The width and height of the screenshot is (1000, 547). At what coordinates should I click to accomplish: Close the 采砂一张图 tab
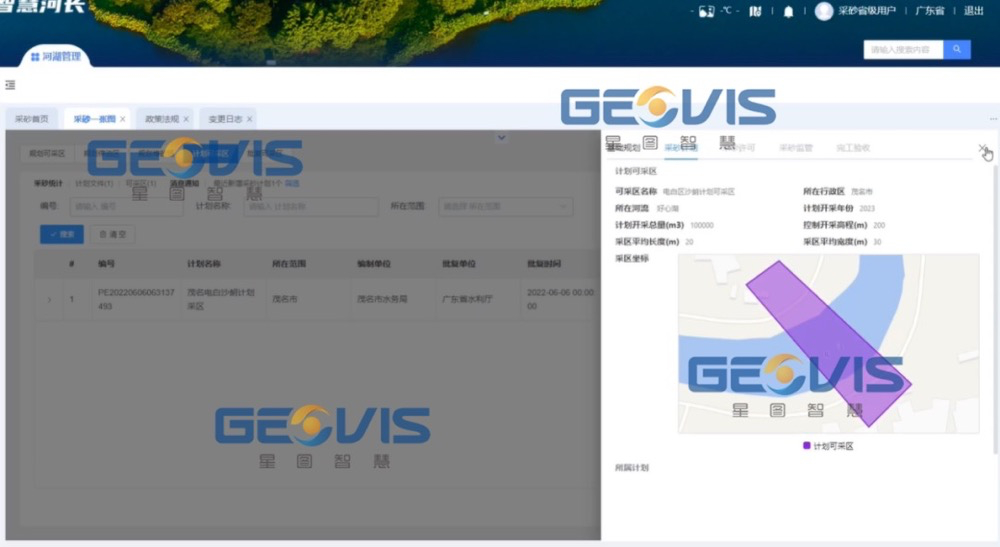click(122, 119)
